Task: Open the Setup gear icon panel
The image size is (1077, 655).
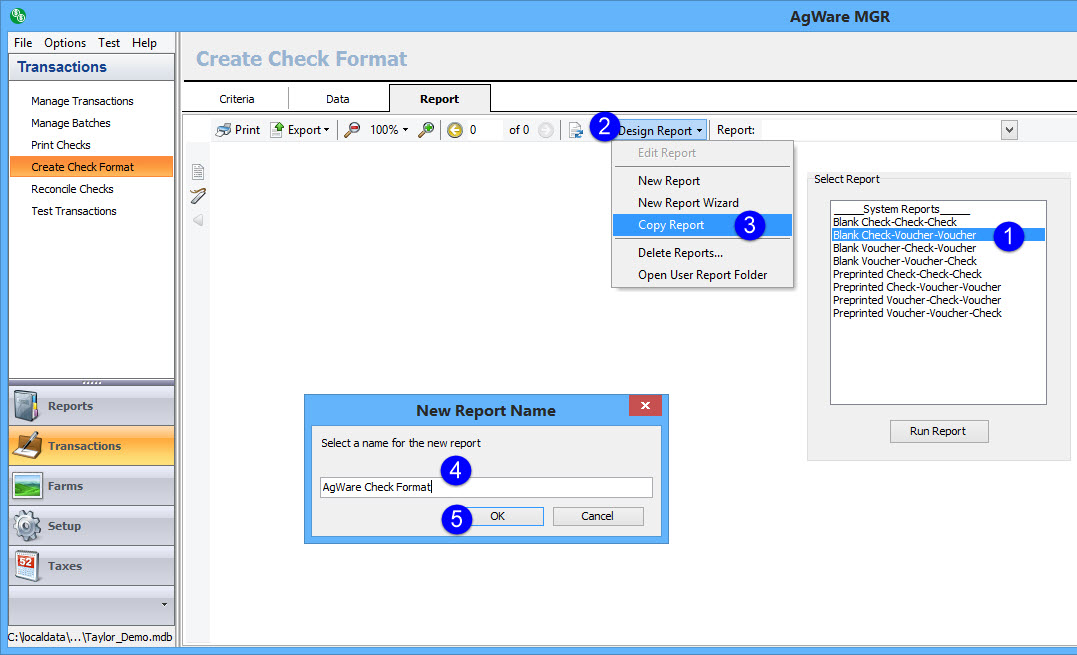Action: coord(27,526)
